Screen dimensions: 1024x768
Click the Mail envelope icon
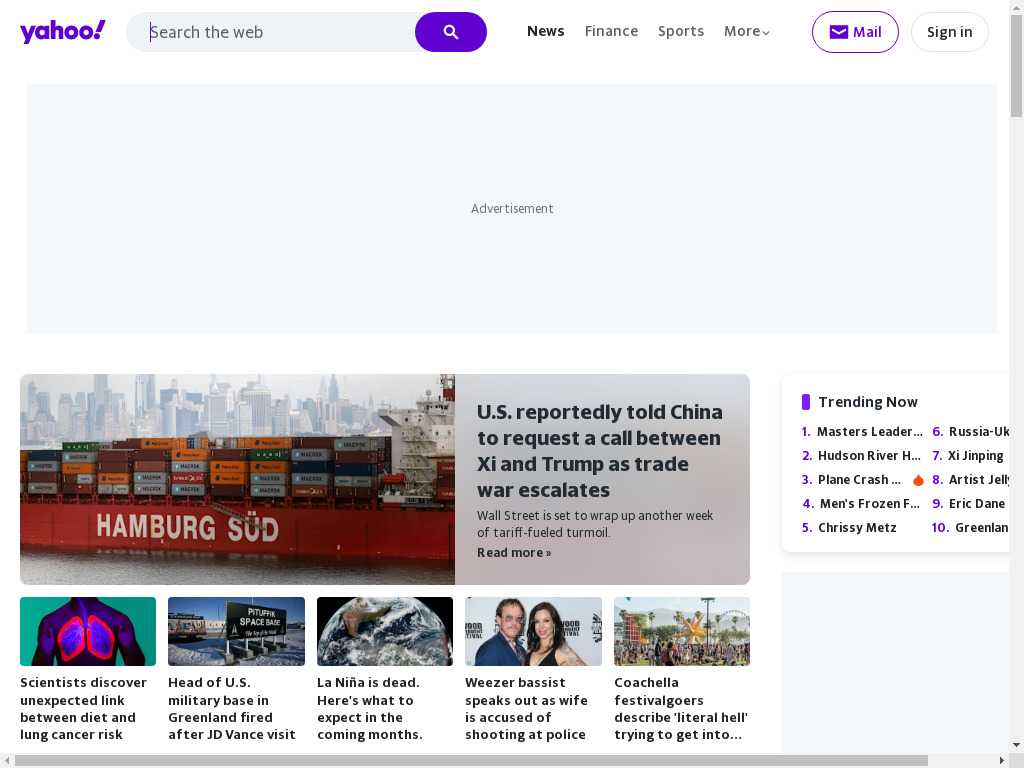point(839,32)
